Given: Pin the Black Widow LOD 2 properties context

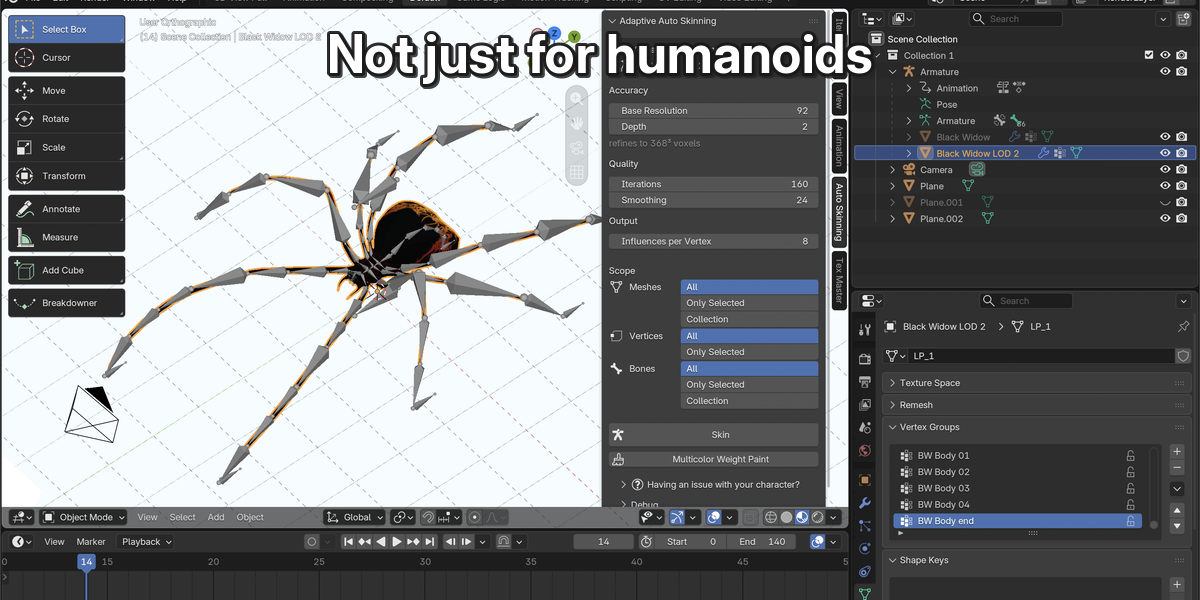Looking at the screenshot, I should point(1183,327).
